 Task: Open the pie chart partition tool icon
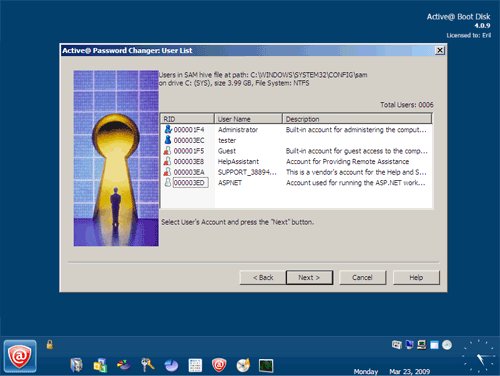click(x=171, y=365)
